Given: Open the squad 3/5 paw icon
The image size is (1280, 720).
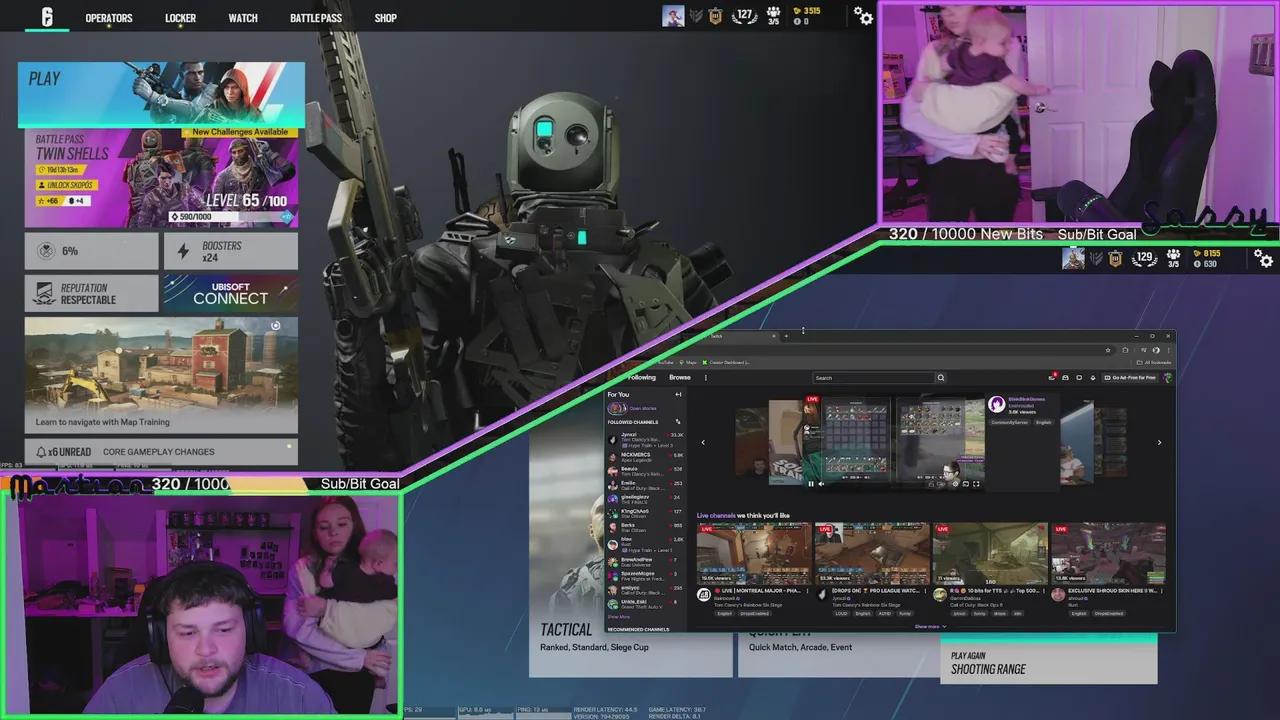Looking at the screenshot, I should coord(773,16).
